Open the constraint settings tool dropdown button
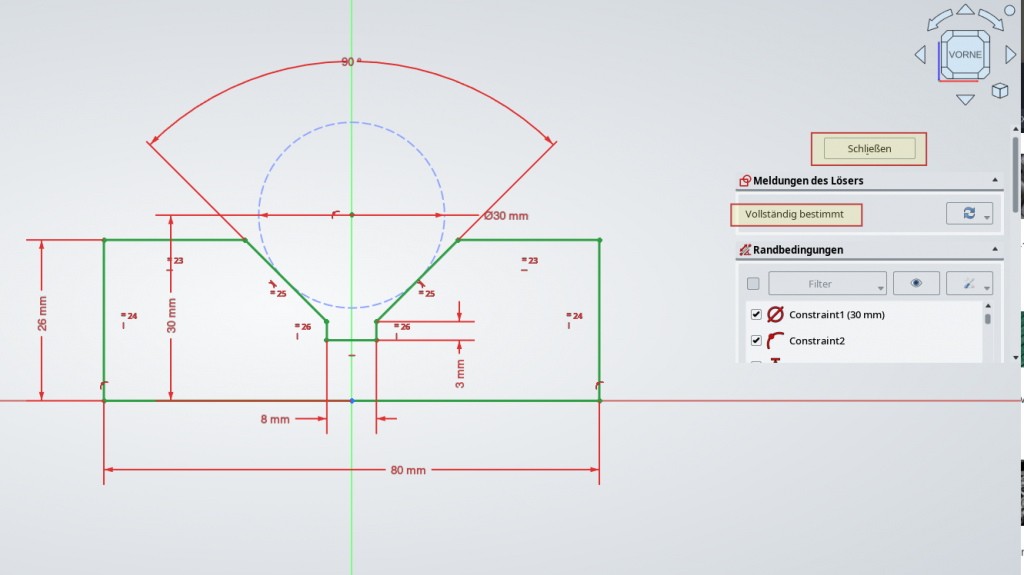1024x575 pixels. [x=986, y=285]
